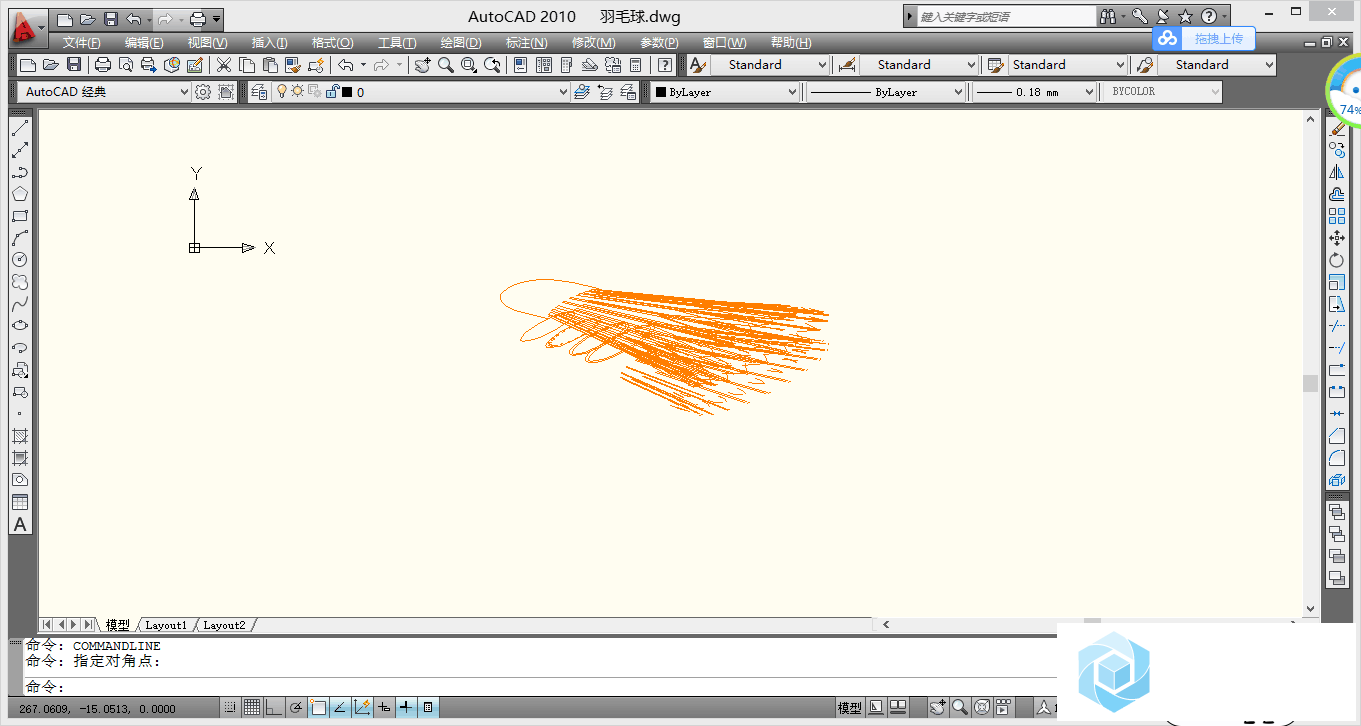
Task: Open the Text Style manager icon
Action: [x=698, y=65]
